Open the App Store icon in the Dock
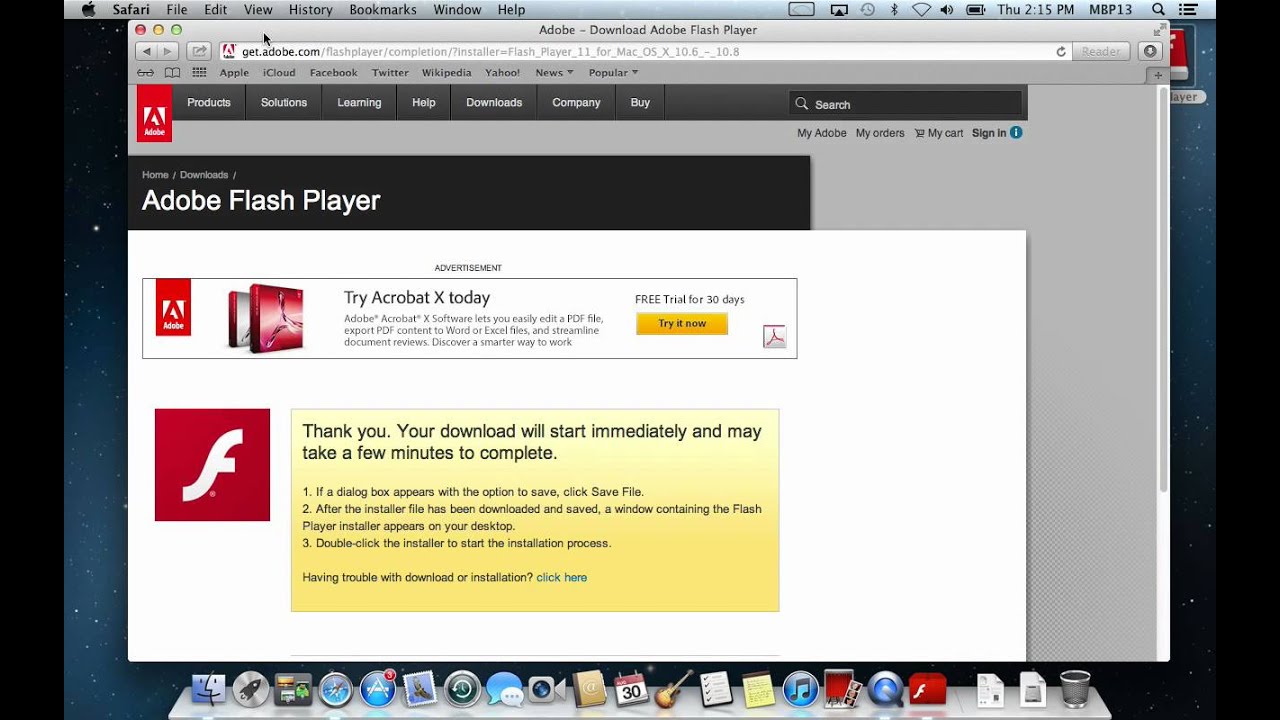The height and width of the screenshot is (720, 1280). tap(378, 689)
